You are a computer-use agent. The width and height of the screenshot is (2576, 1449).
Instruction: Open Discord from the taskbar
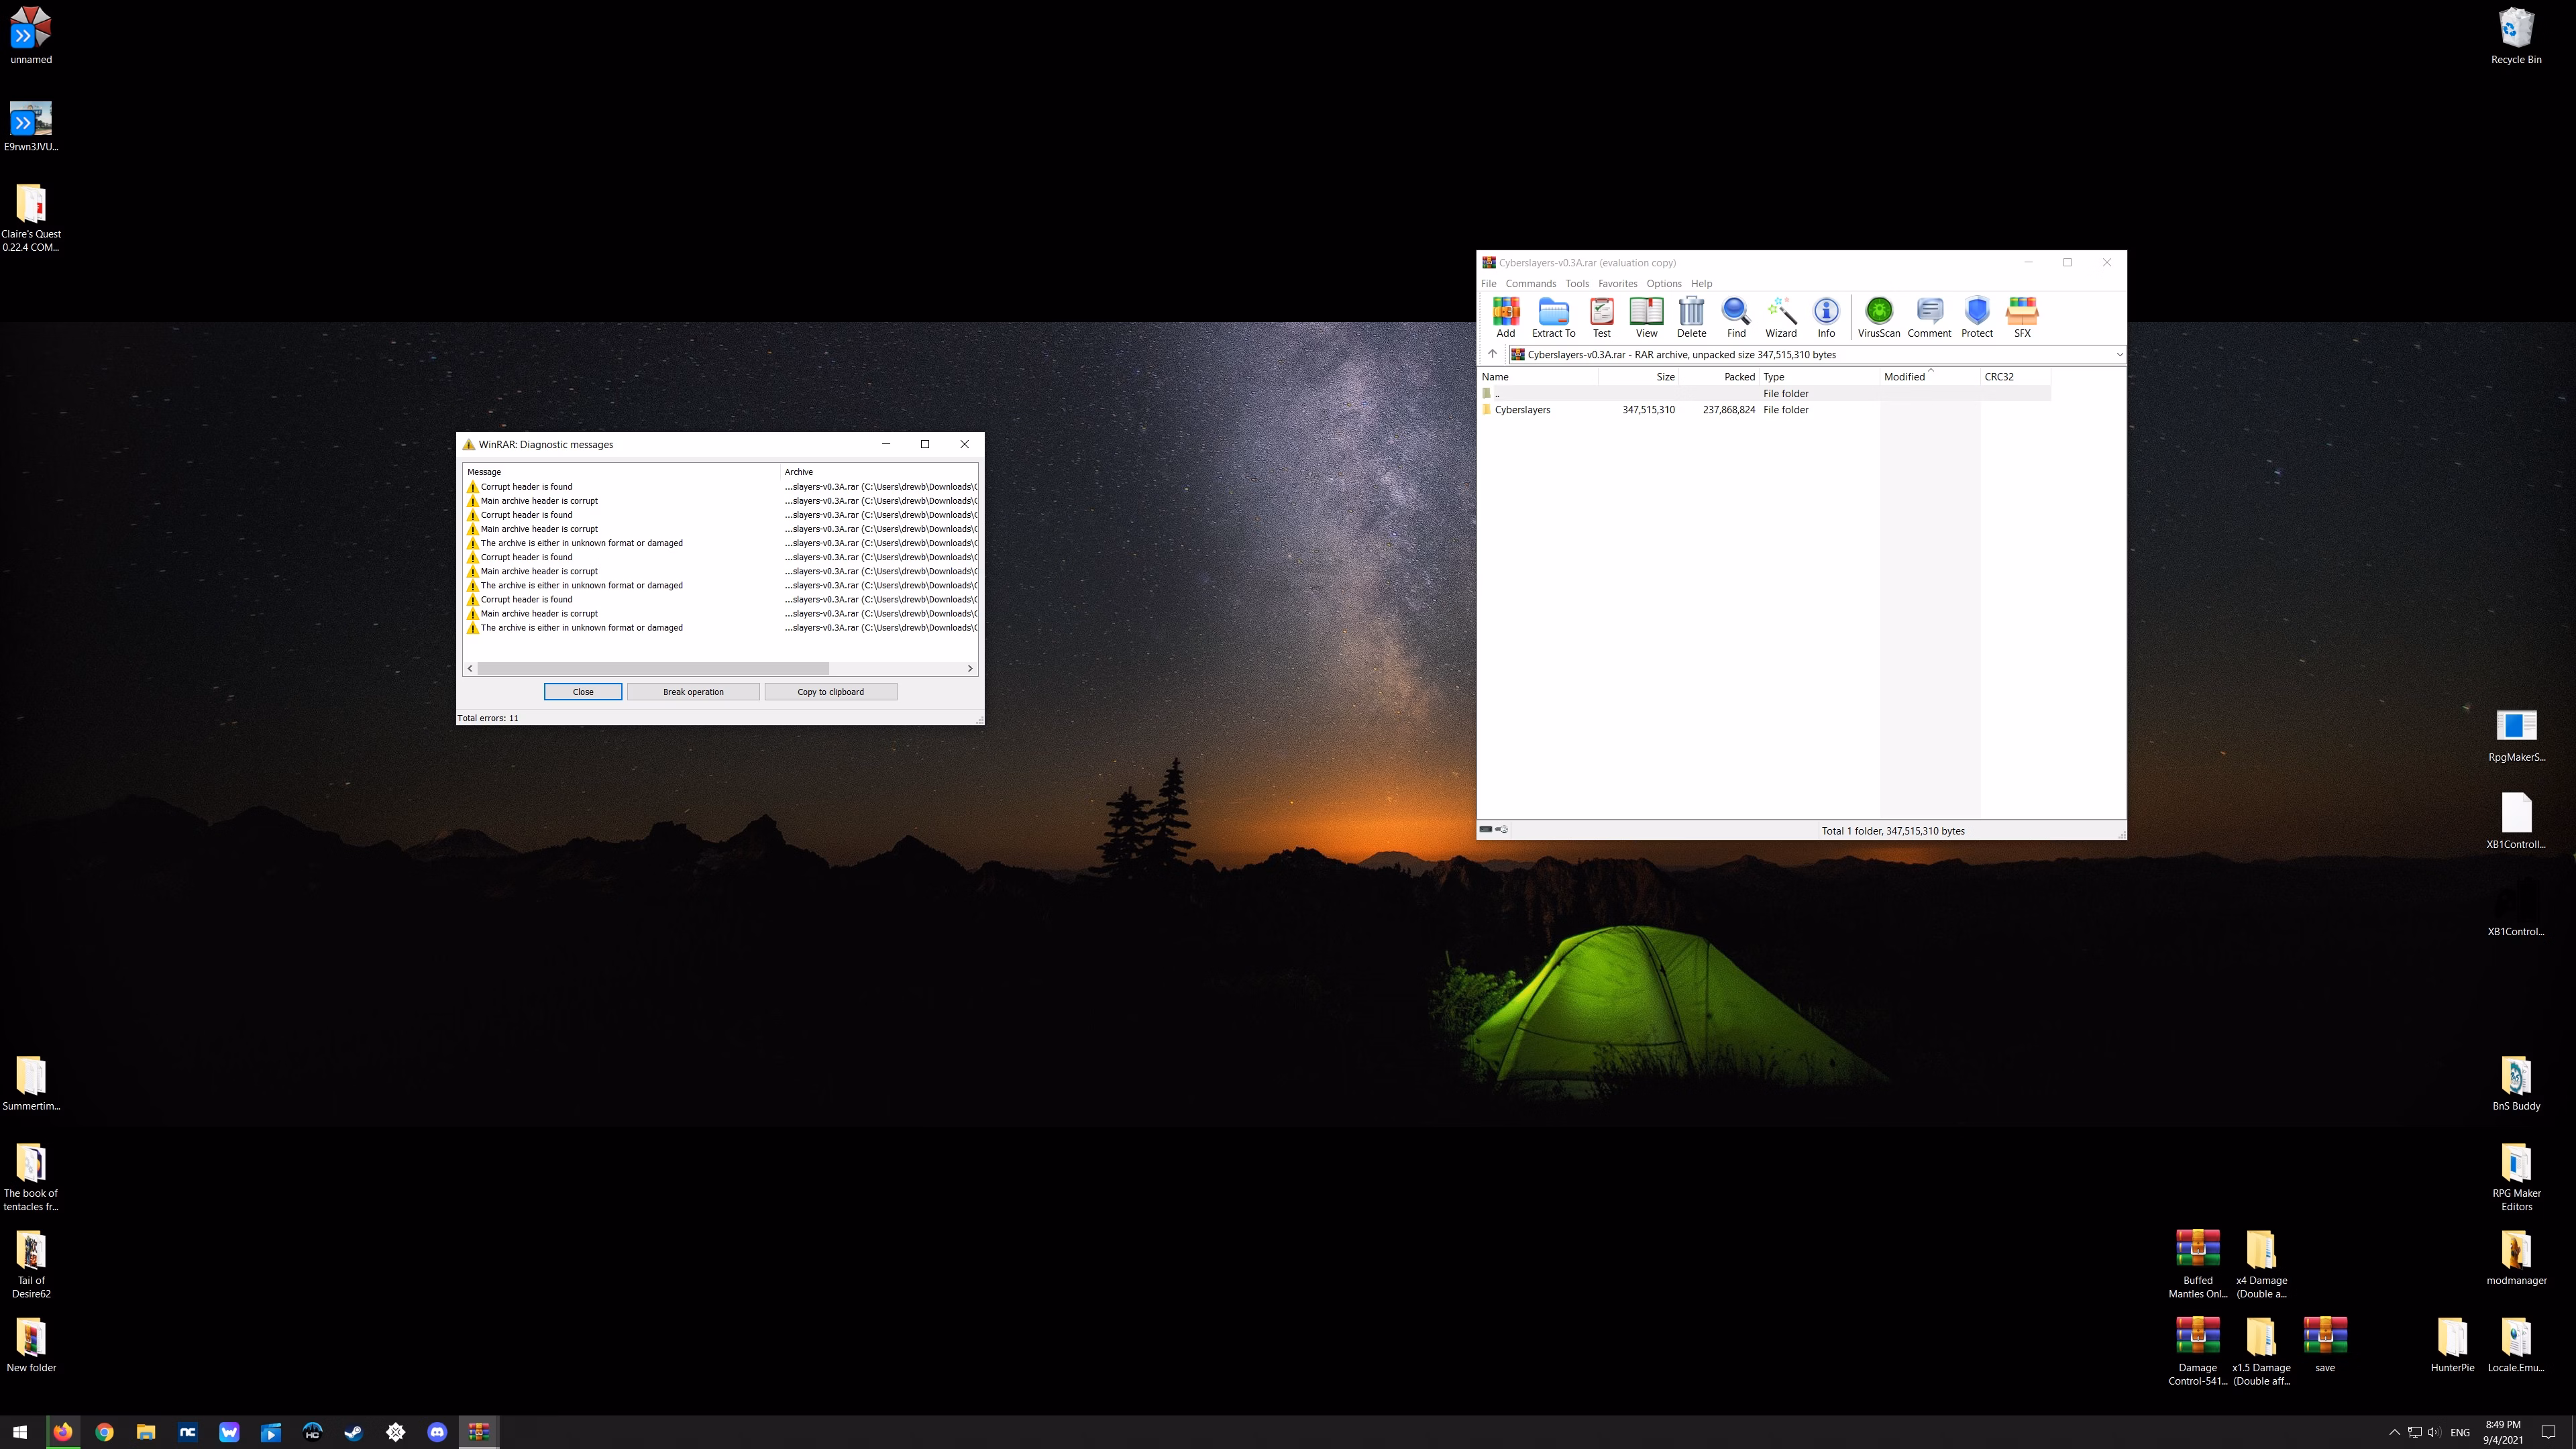pos(437,1432)
